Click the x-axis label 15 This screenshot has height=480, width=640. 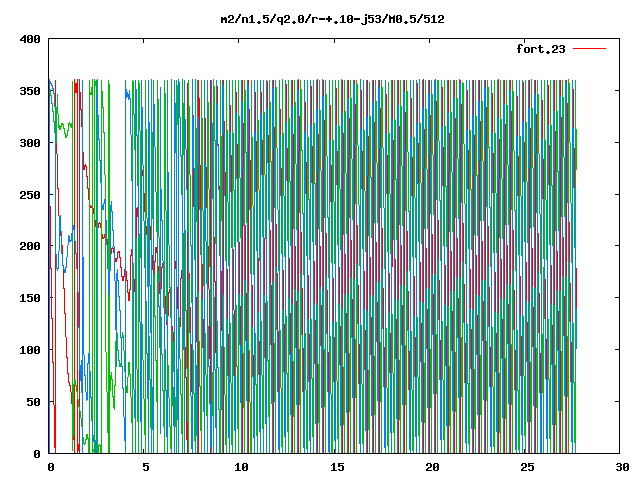pos(337,467)
